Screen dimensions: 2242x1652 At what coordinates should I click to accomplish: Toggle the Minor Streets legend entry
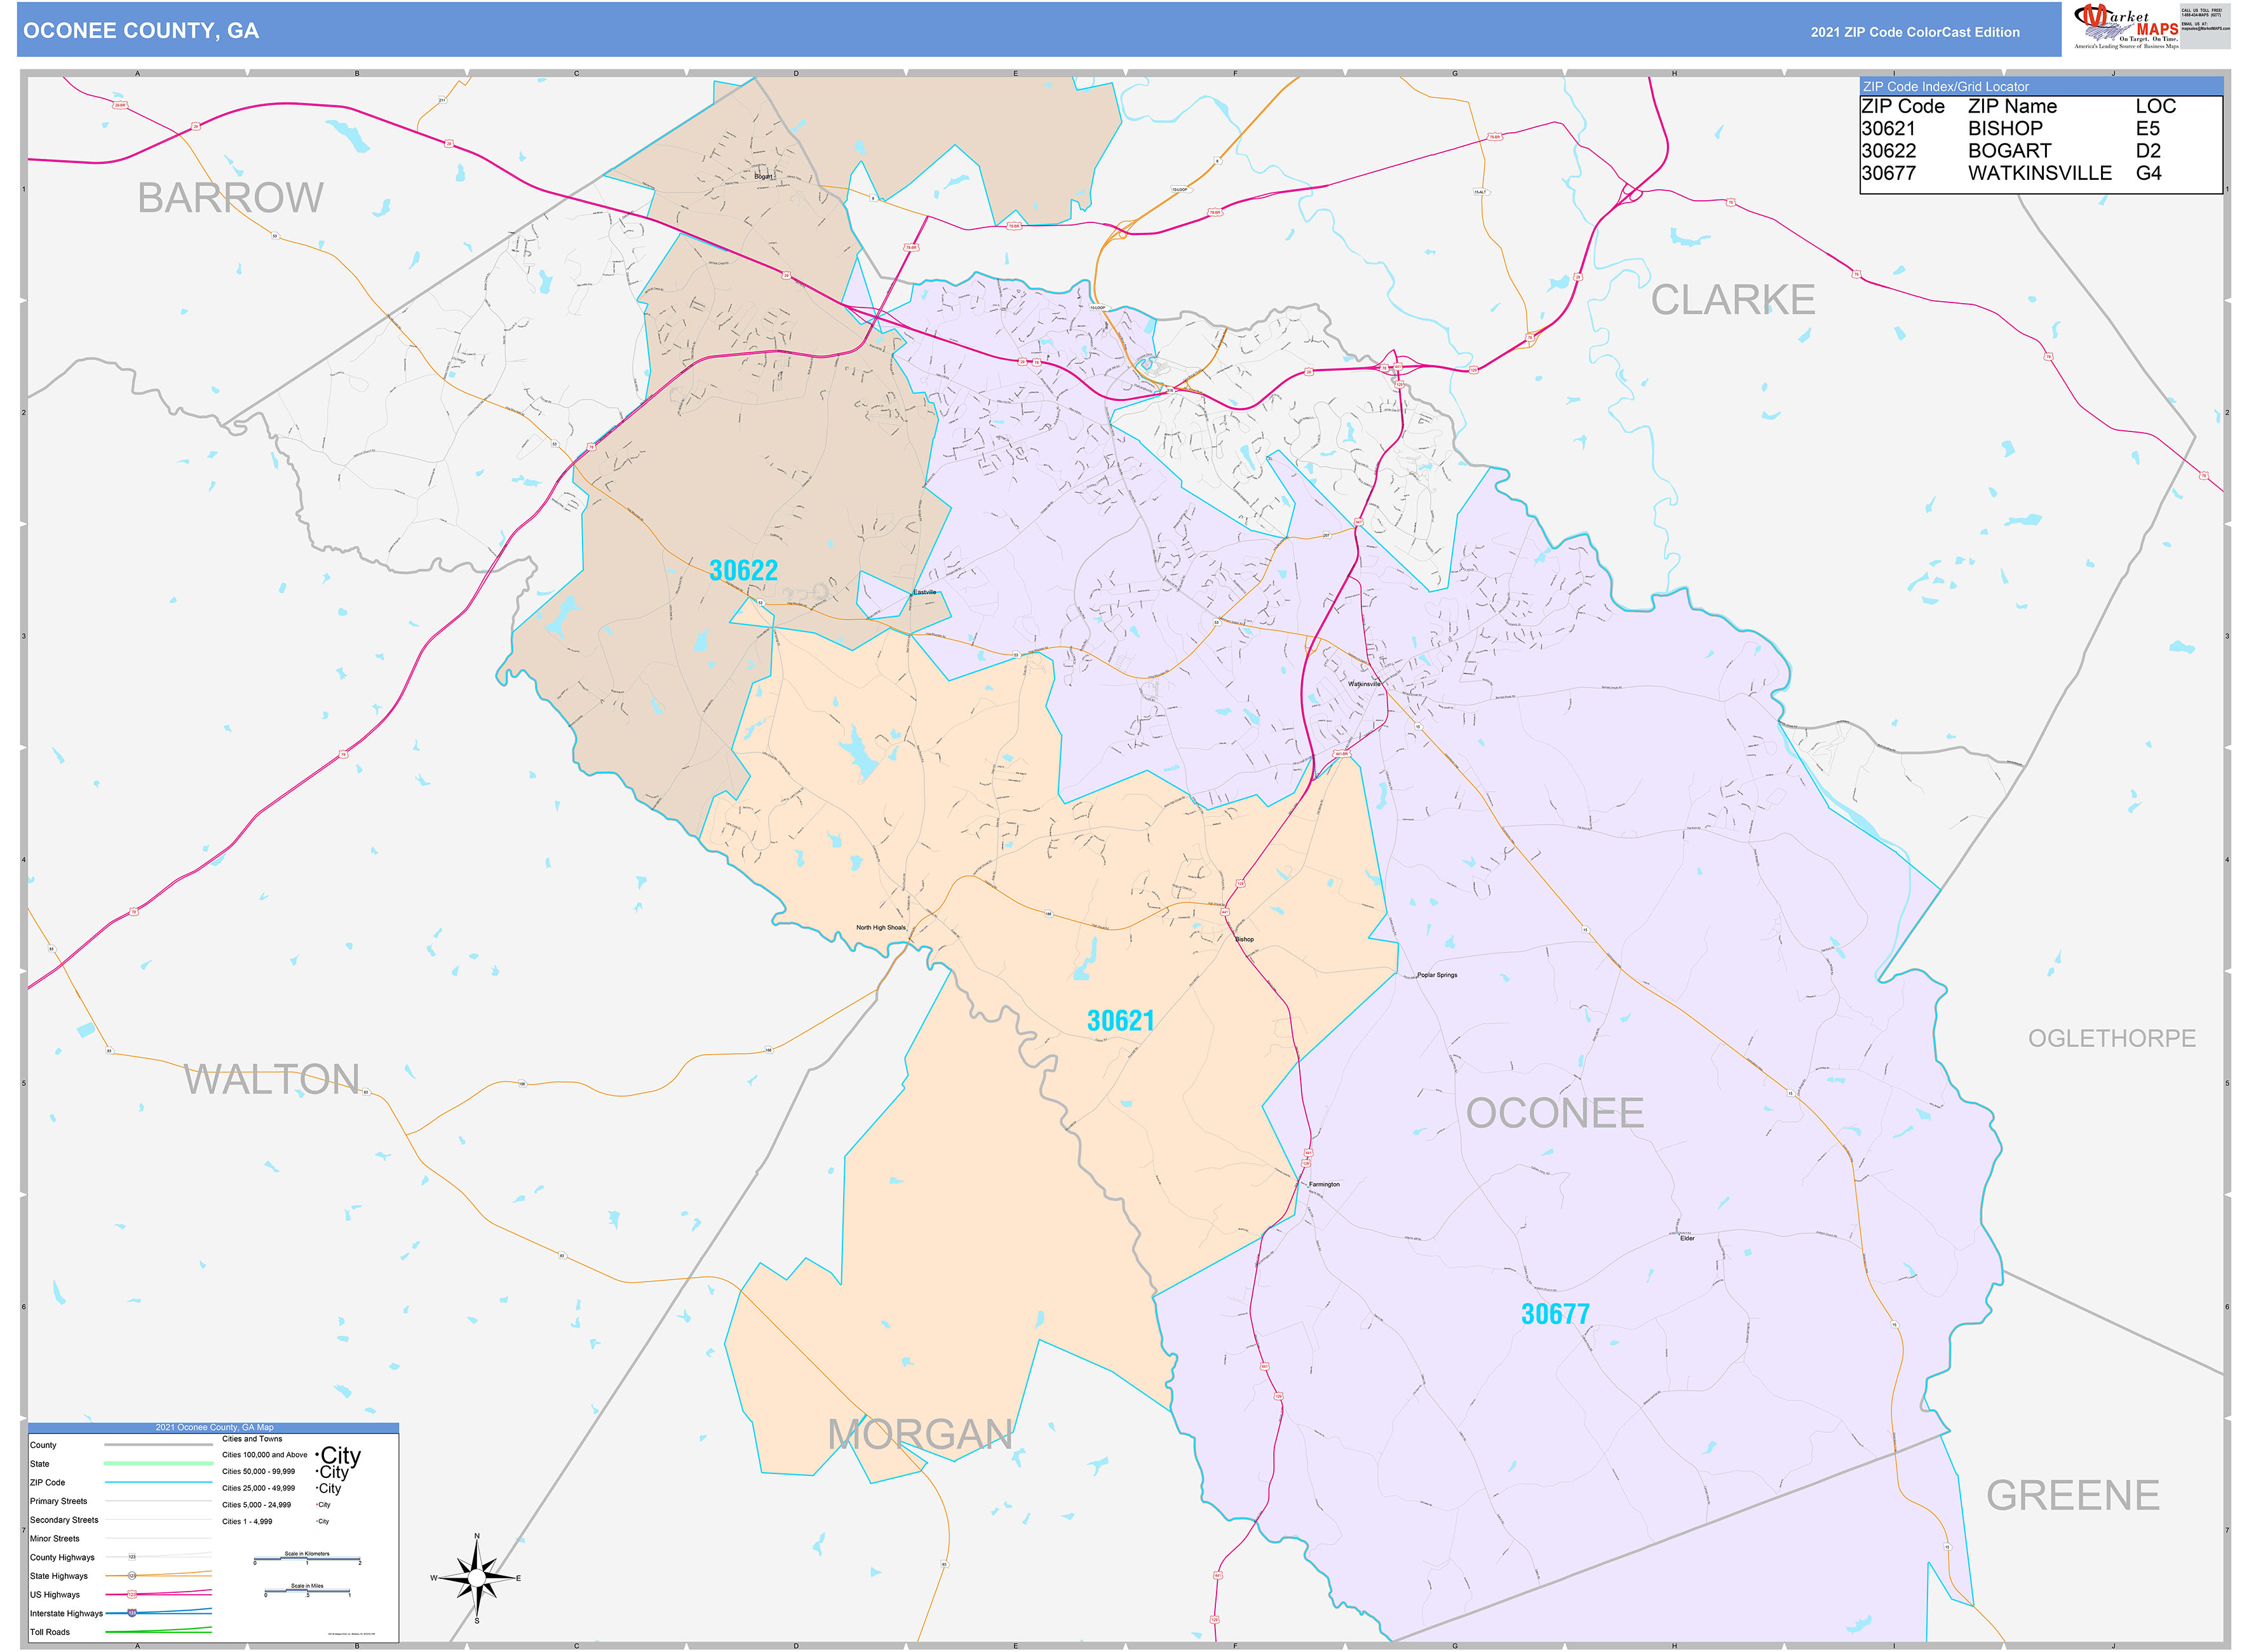coord(56,1538)
